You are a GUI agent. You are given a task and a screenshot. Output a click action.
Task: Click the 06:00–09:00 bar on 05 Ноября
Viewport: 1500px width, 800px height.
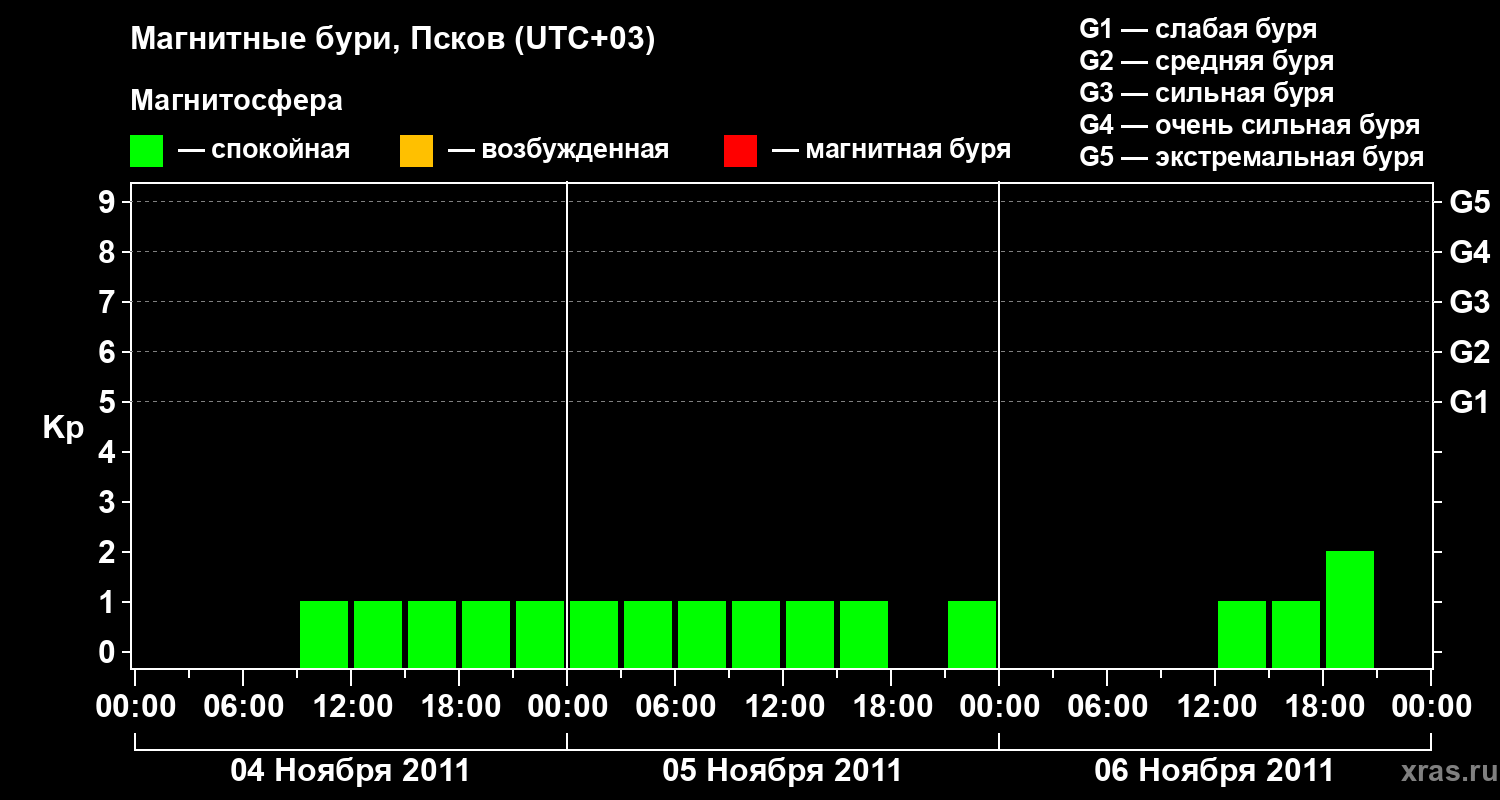pyautogui.click(x=702, y=634)
